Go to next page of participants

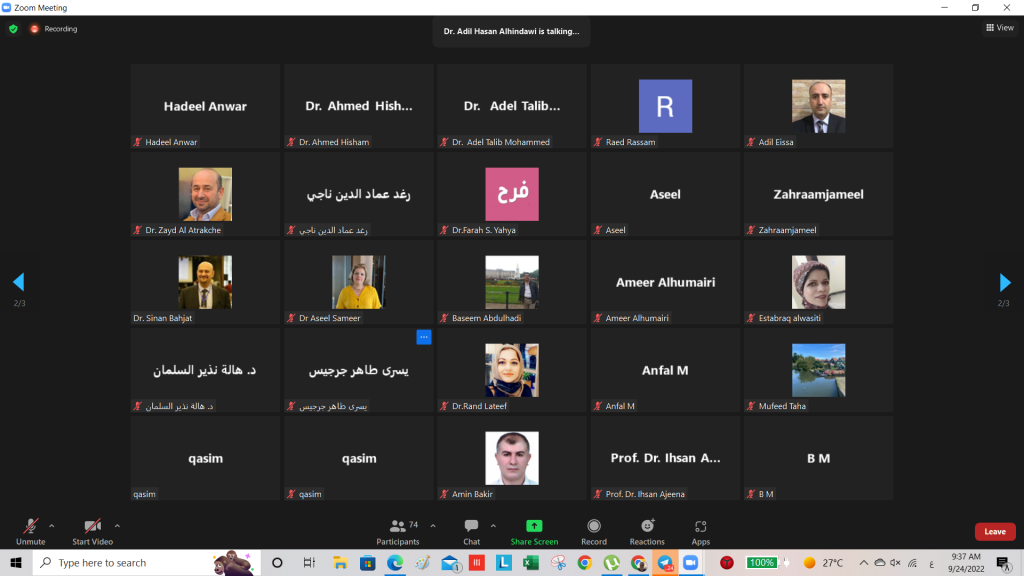coord(1005,282)
